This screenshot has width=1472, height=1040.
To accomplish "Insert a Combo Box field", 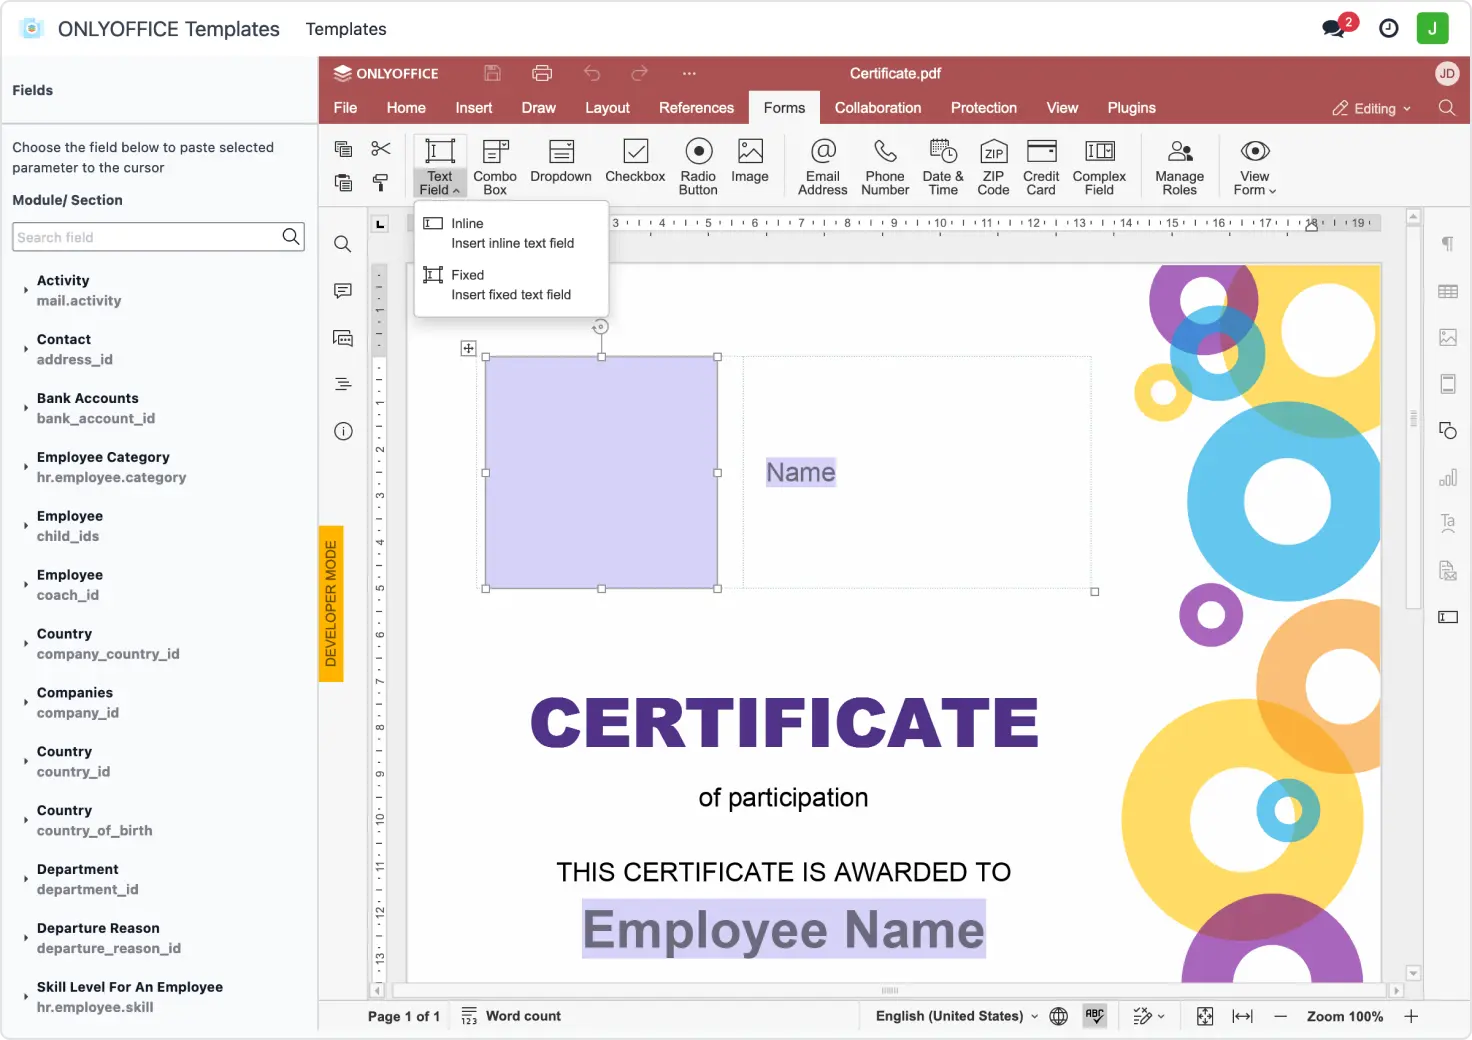I will tap(495, 167).
